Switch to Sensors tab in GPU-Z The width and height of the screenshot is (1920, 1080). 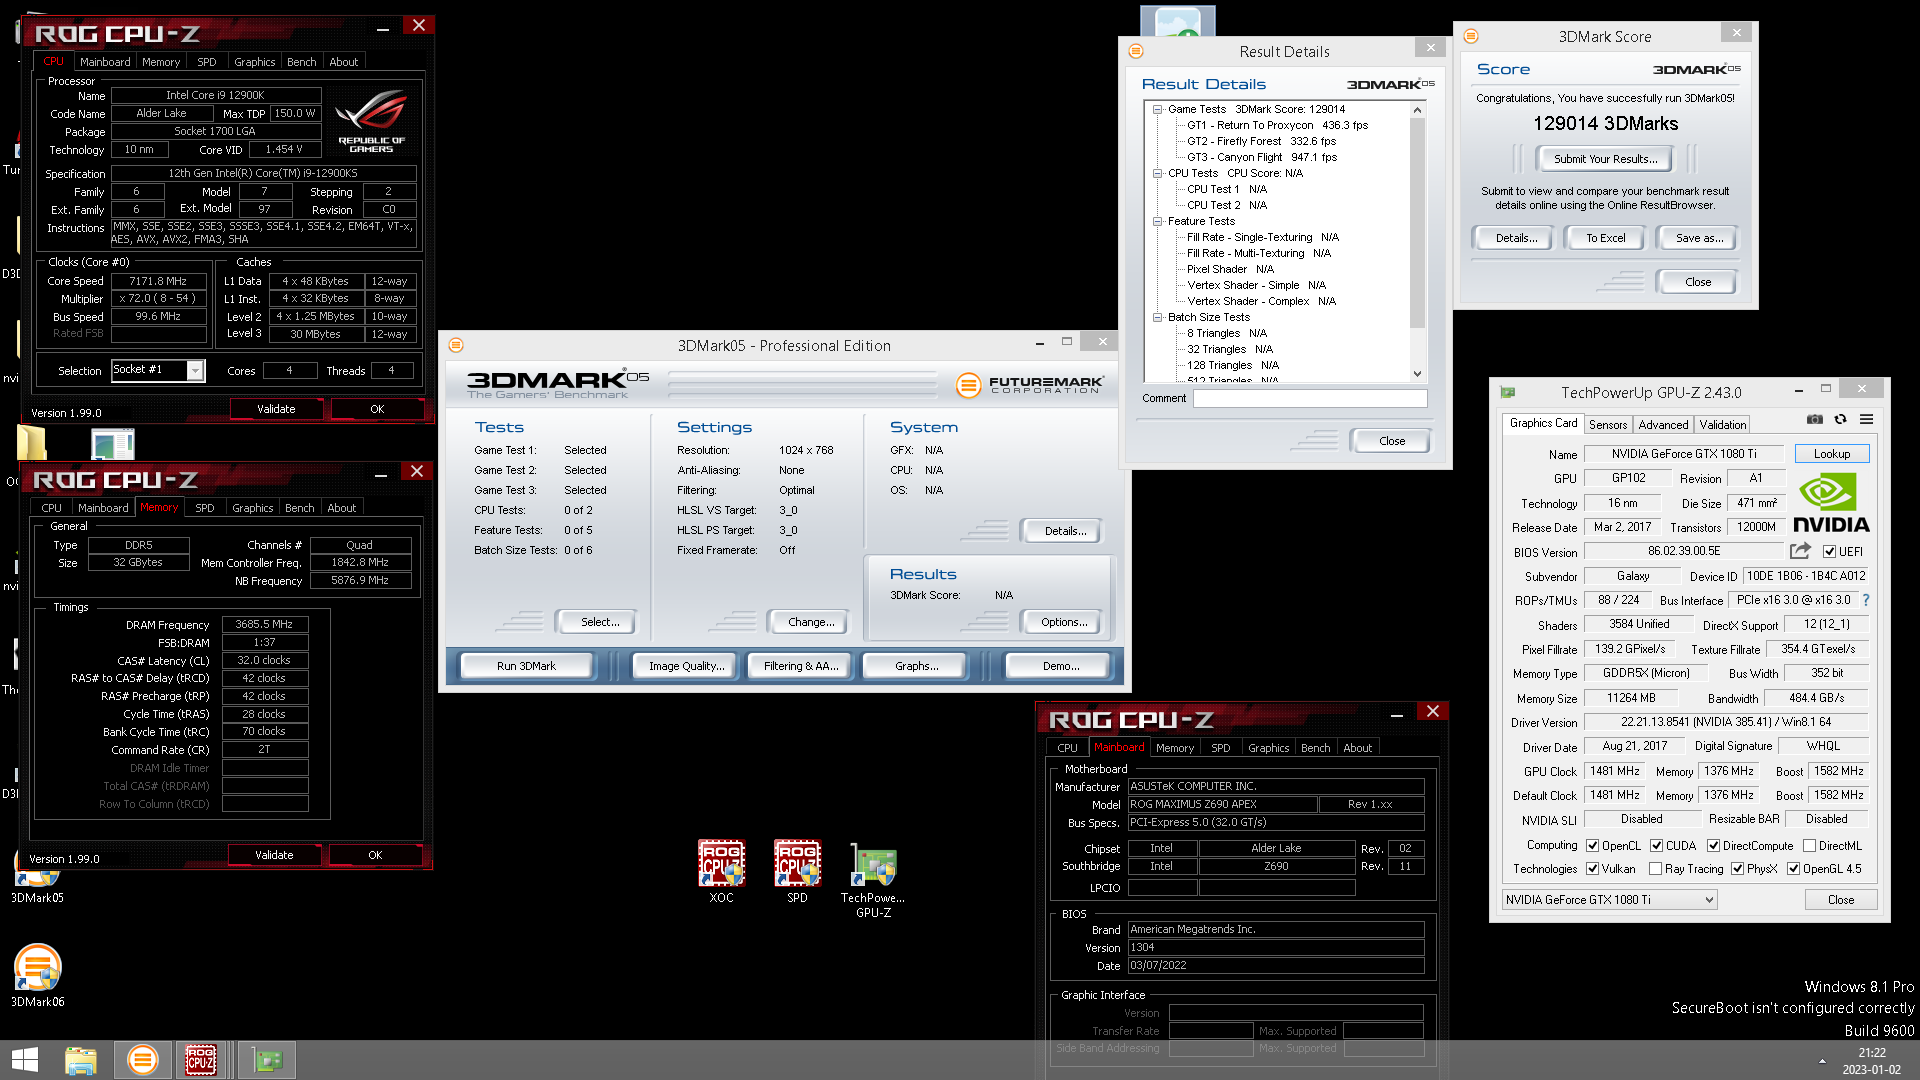click(x=1608, y=425)
